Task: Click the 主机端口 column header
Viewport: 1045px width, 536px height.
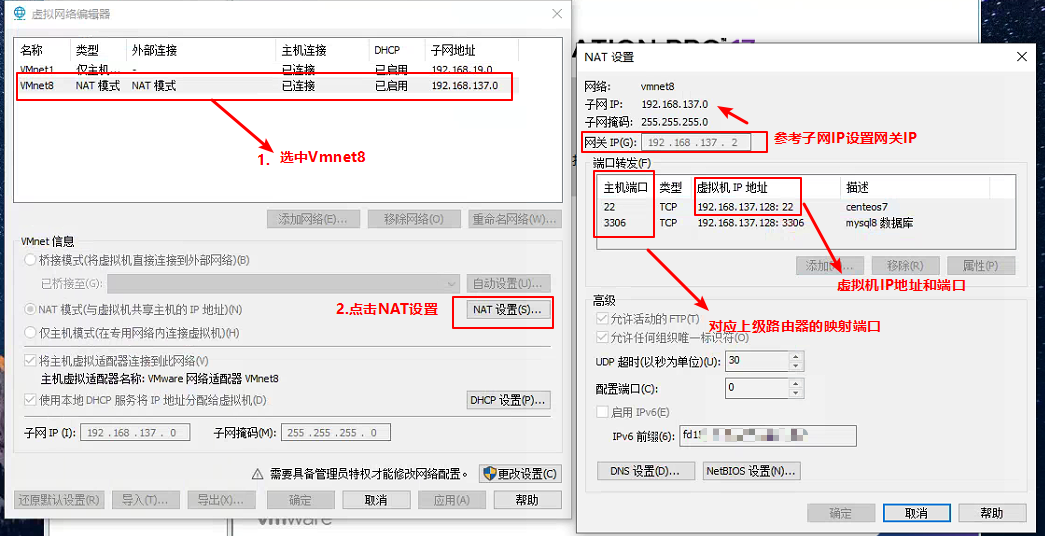Action: (626, 187)
